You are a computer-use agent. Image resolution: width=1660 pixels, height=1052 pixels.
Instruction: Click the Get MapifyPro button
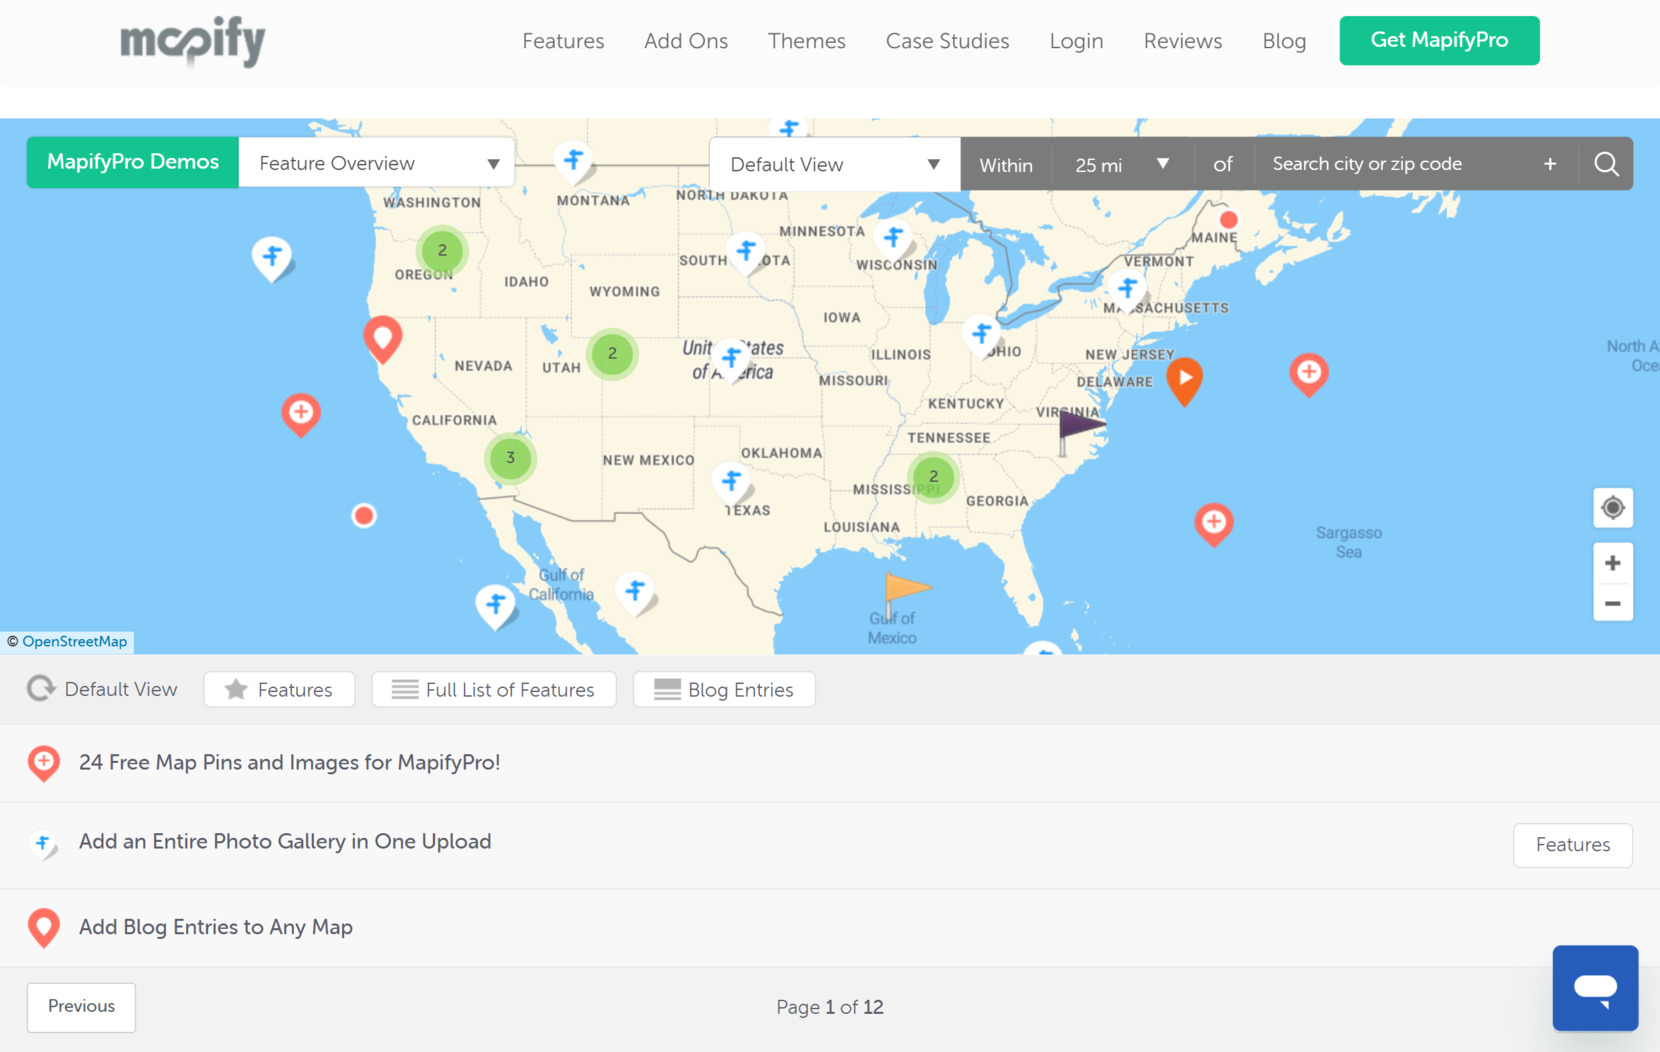[x=1438, y=40]
